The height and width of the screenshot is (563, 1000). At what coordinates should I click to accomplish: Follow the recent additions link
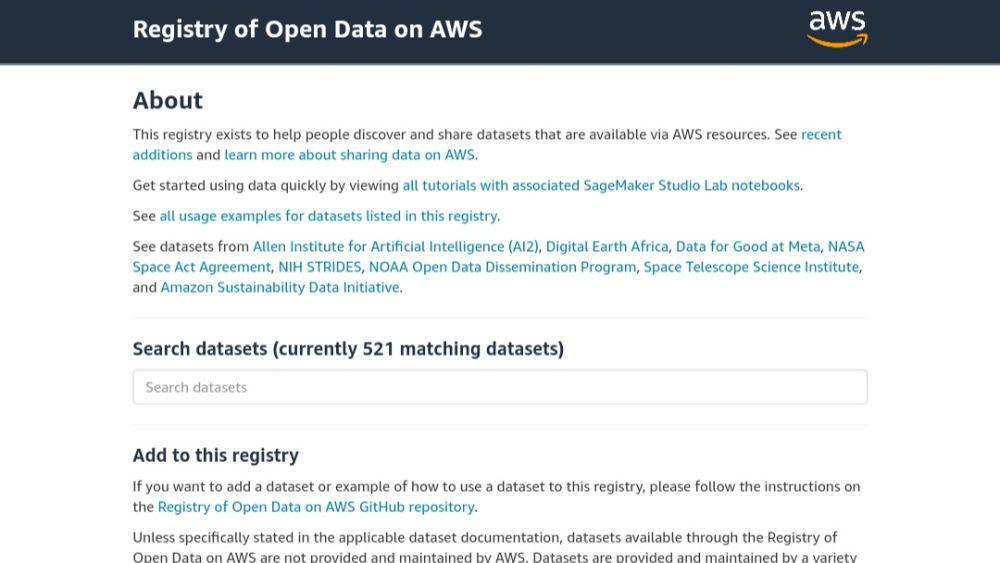821,135
